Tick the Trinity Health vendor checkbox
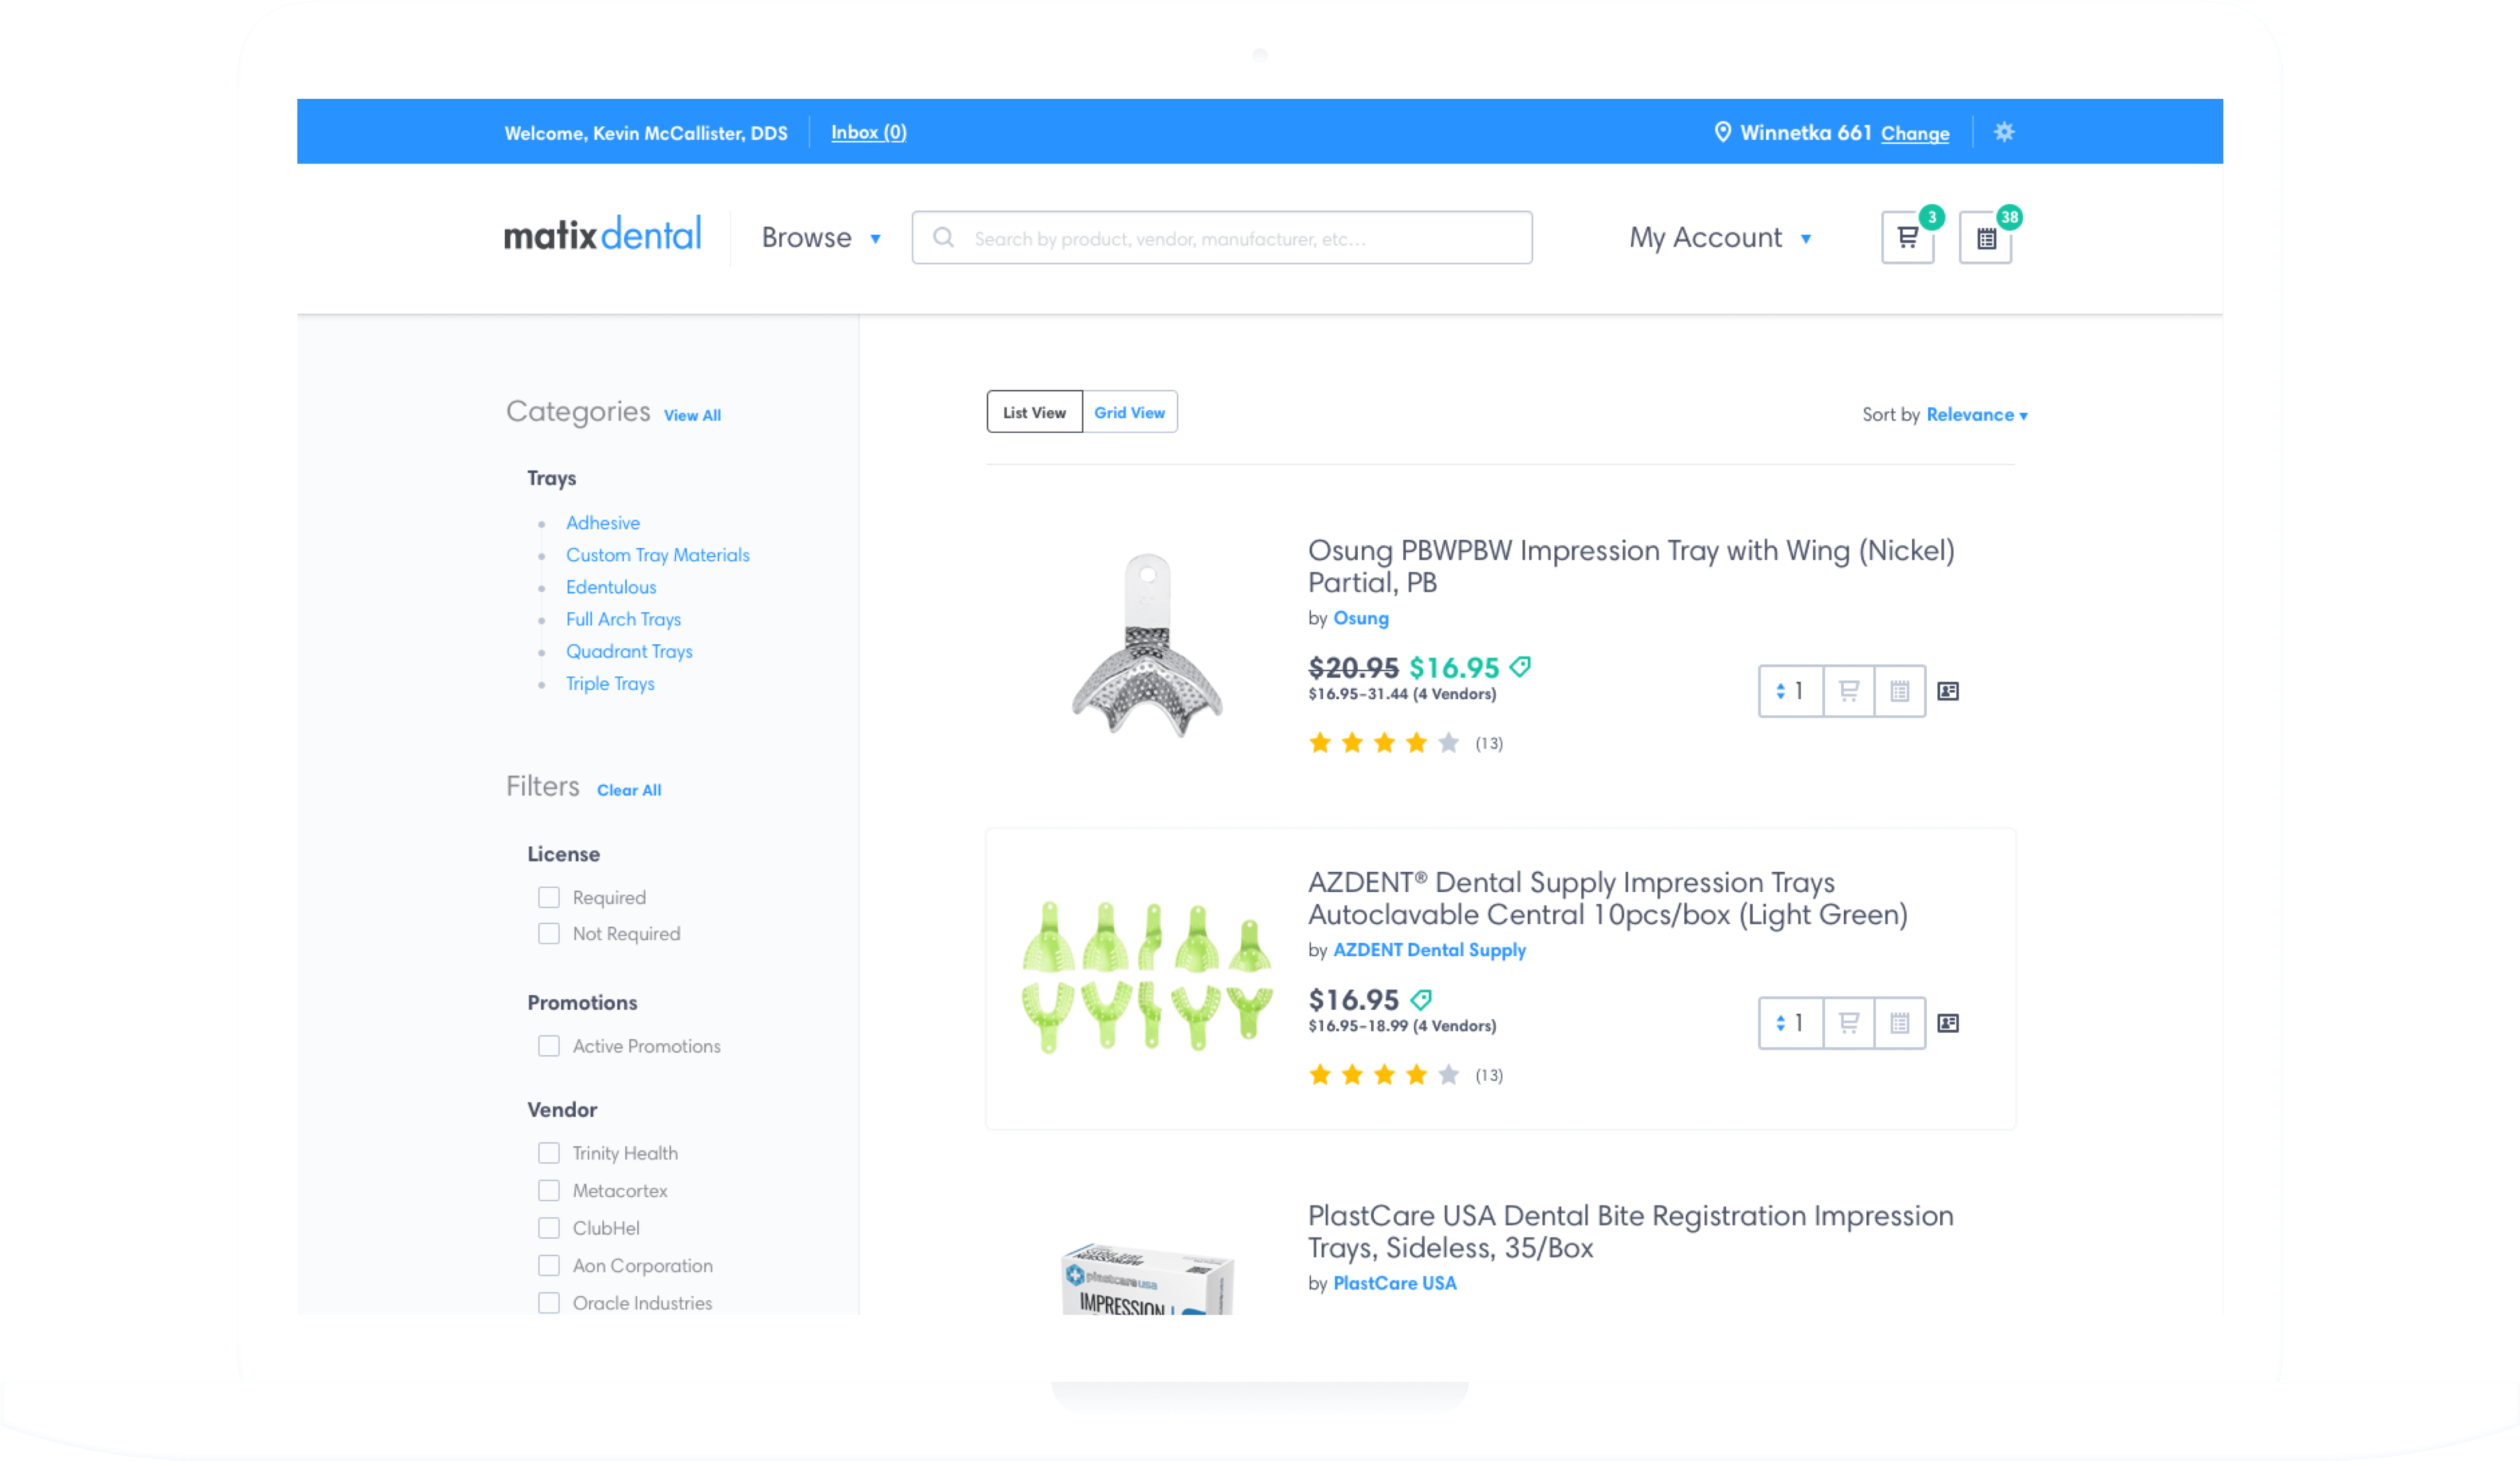Viewport: 2520px width, 1461px height. pos(549,1153)
